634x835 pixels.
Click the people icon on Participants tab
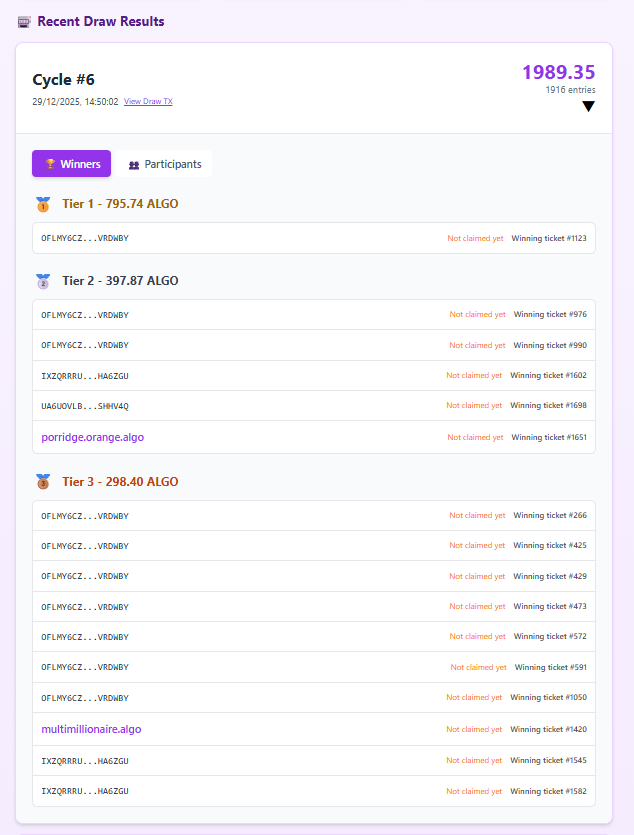coord(134,165)
